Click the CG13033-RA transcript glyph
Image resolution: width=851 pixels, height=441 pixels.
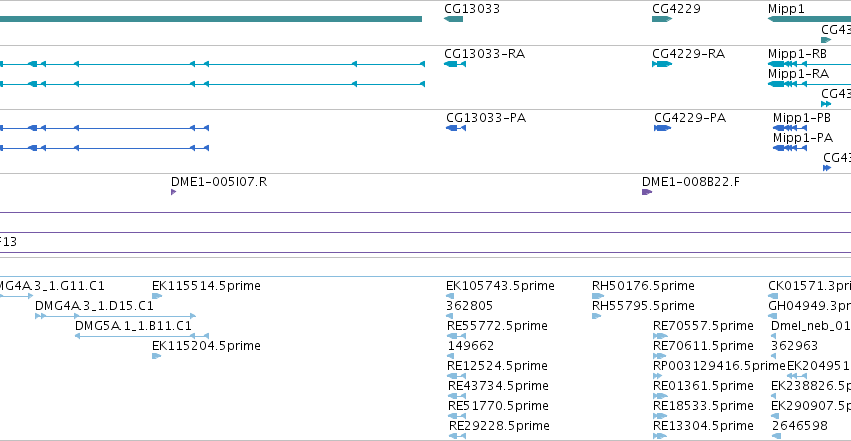pyautogui.click(x=455, y=64)
